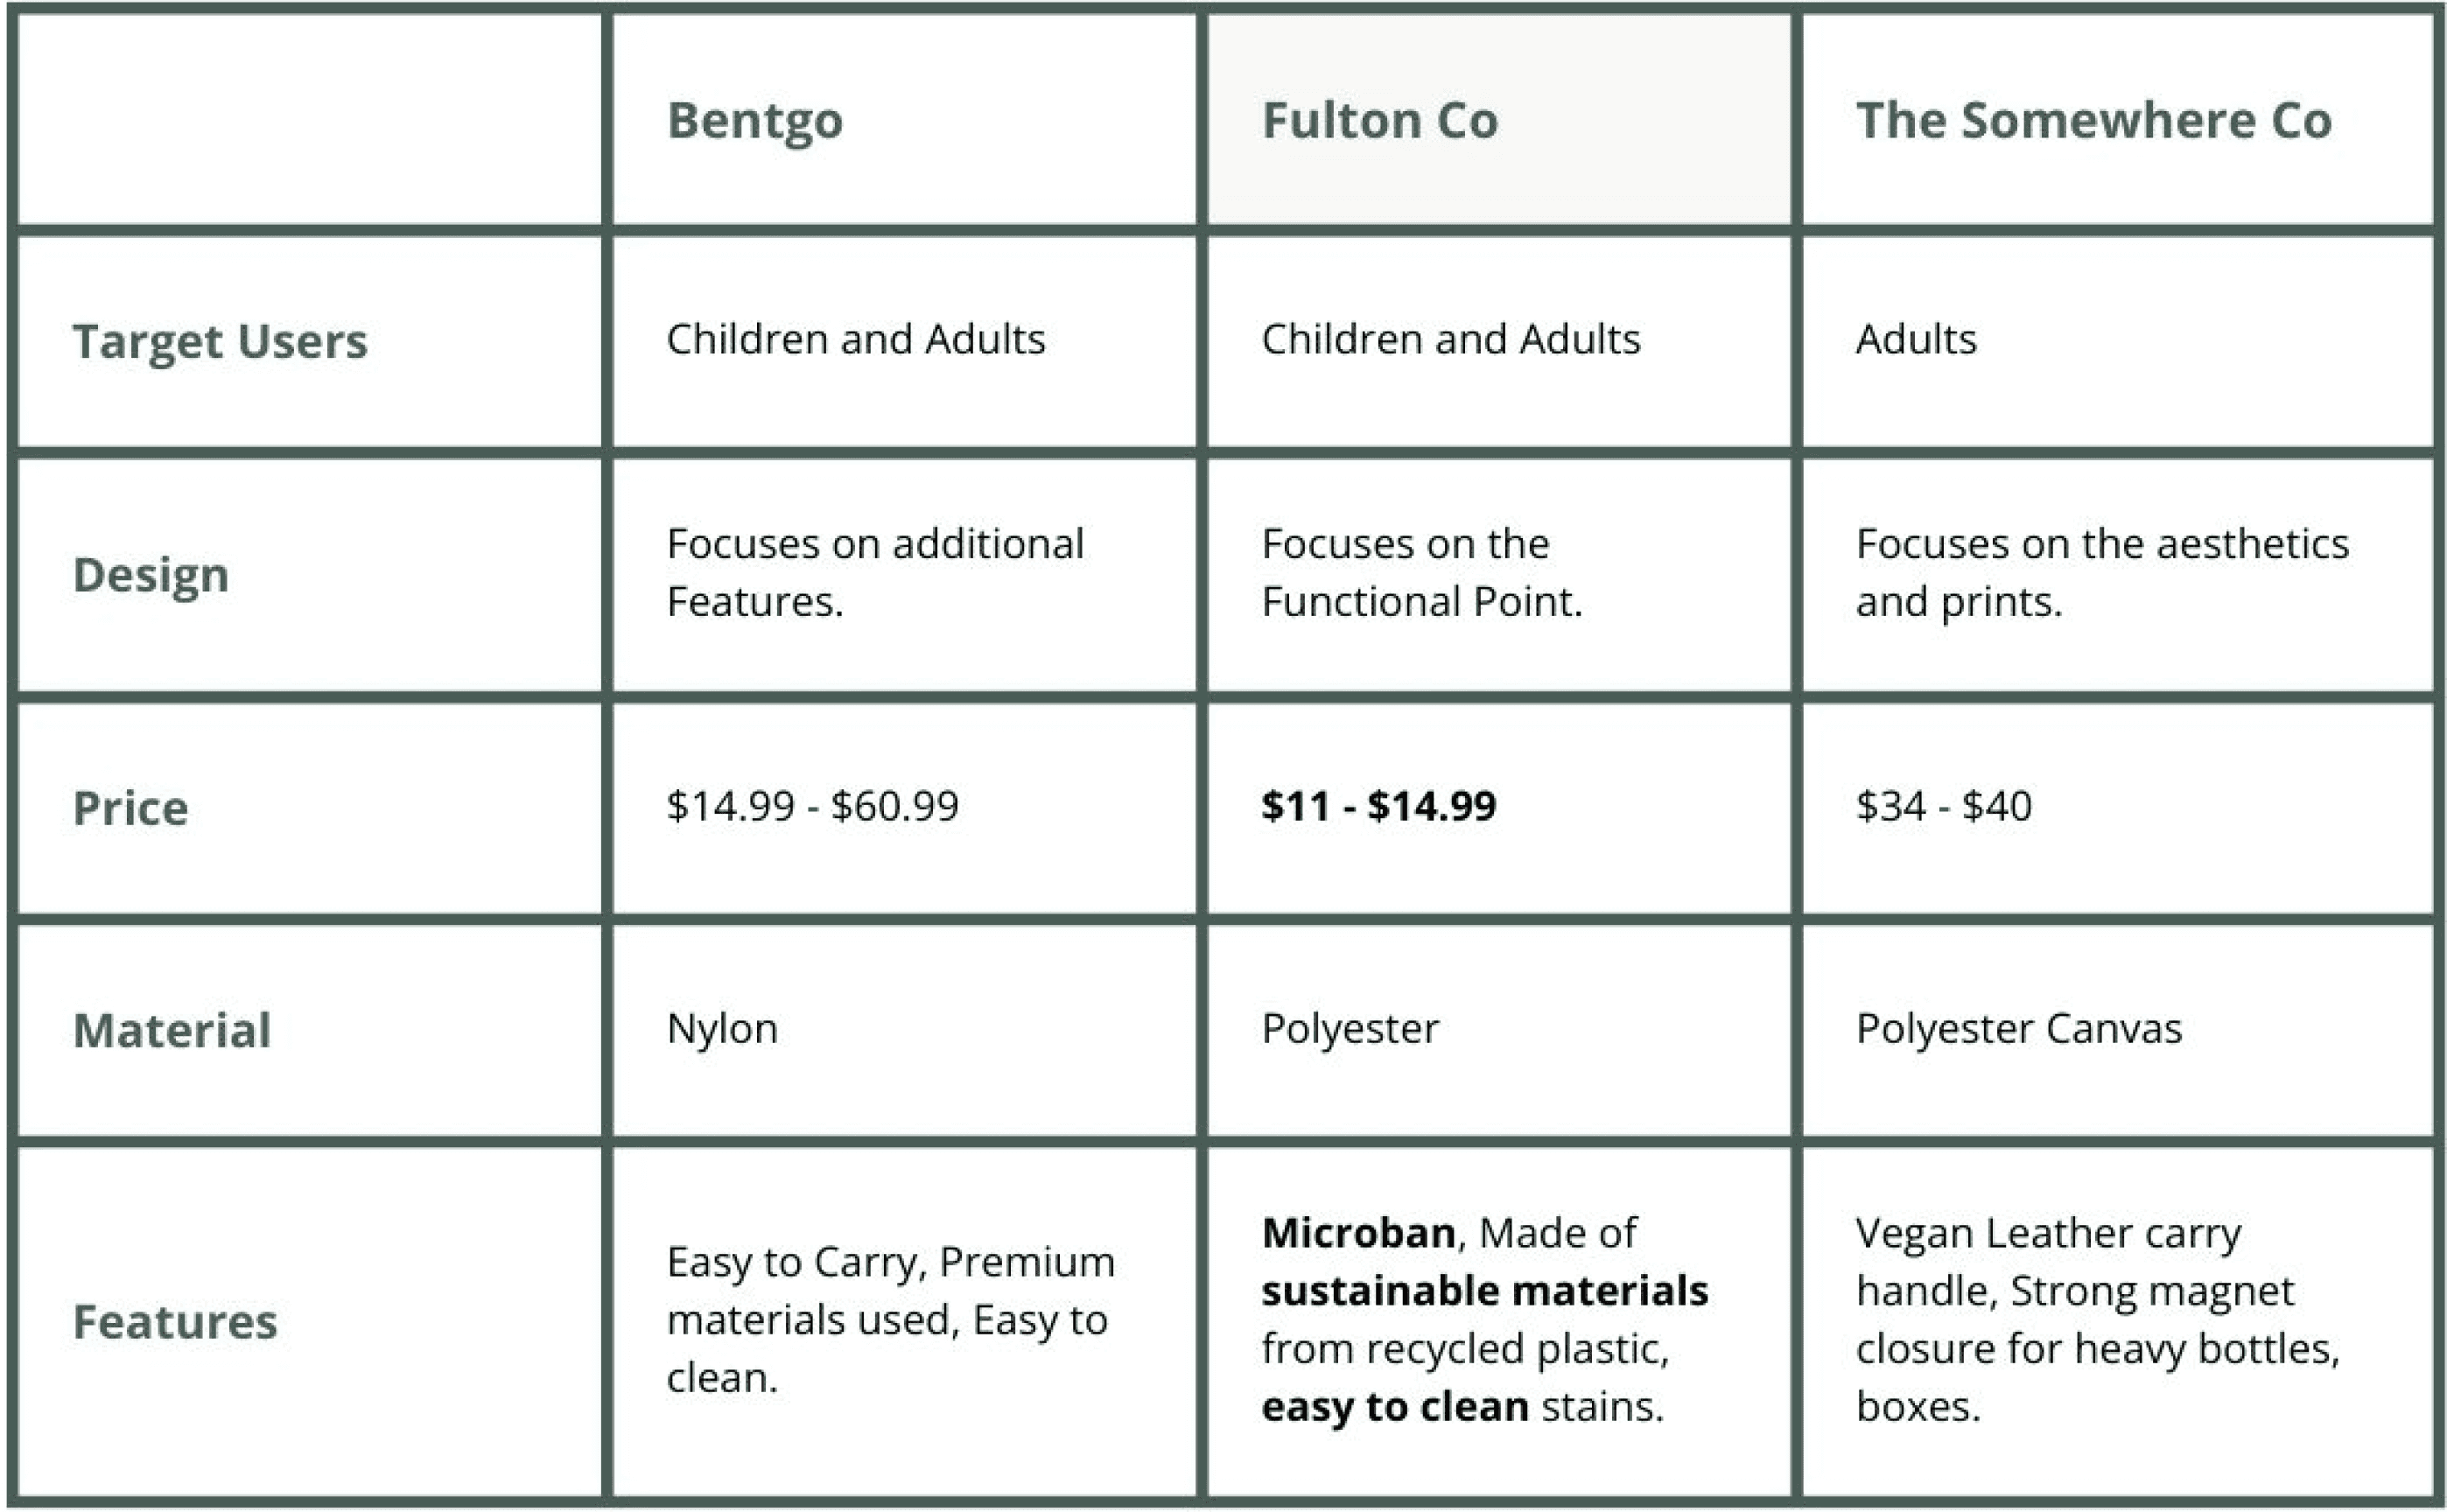Click the Material row label
The height and width of the screenshot is (1512, 2447).
tap(172, 1030)
